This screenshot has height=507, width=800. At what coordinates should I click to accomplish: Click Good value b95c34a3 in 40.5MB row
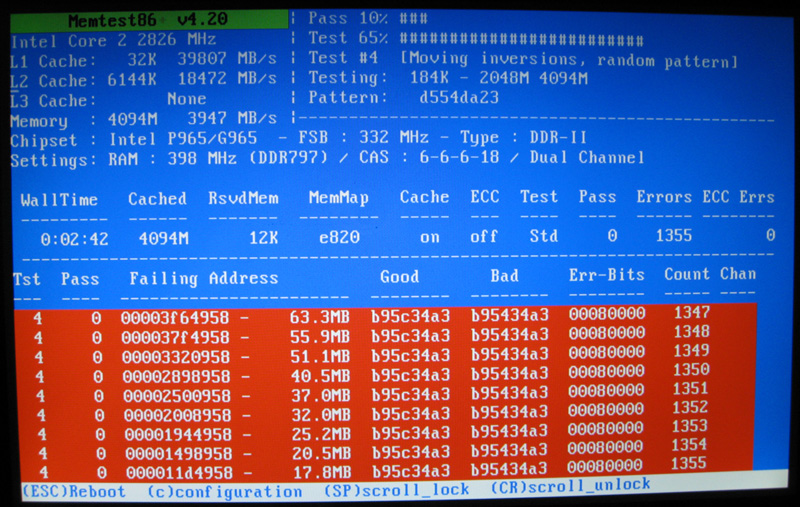coord(411,375)
